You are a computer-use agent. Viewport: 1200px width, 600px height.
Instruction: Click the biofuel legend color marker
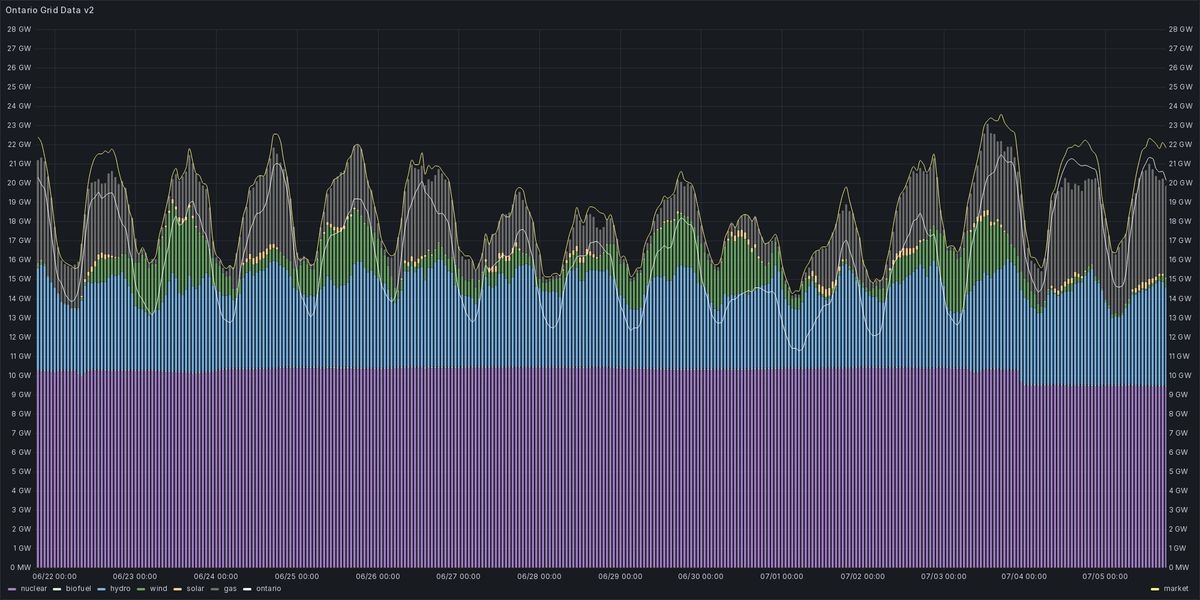[x=57, y=589]
